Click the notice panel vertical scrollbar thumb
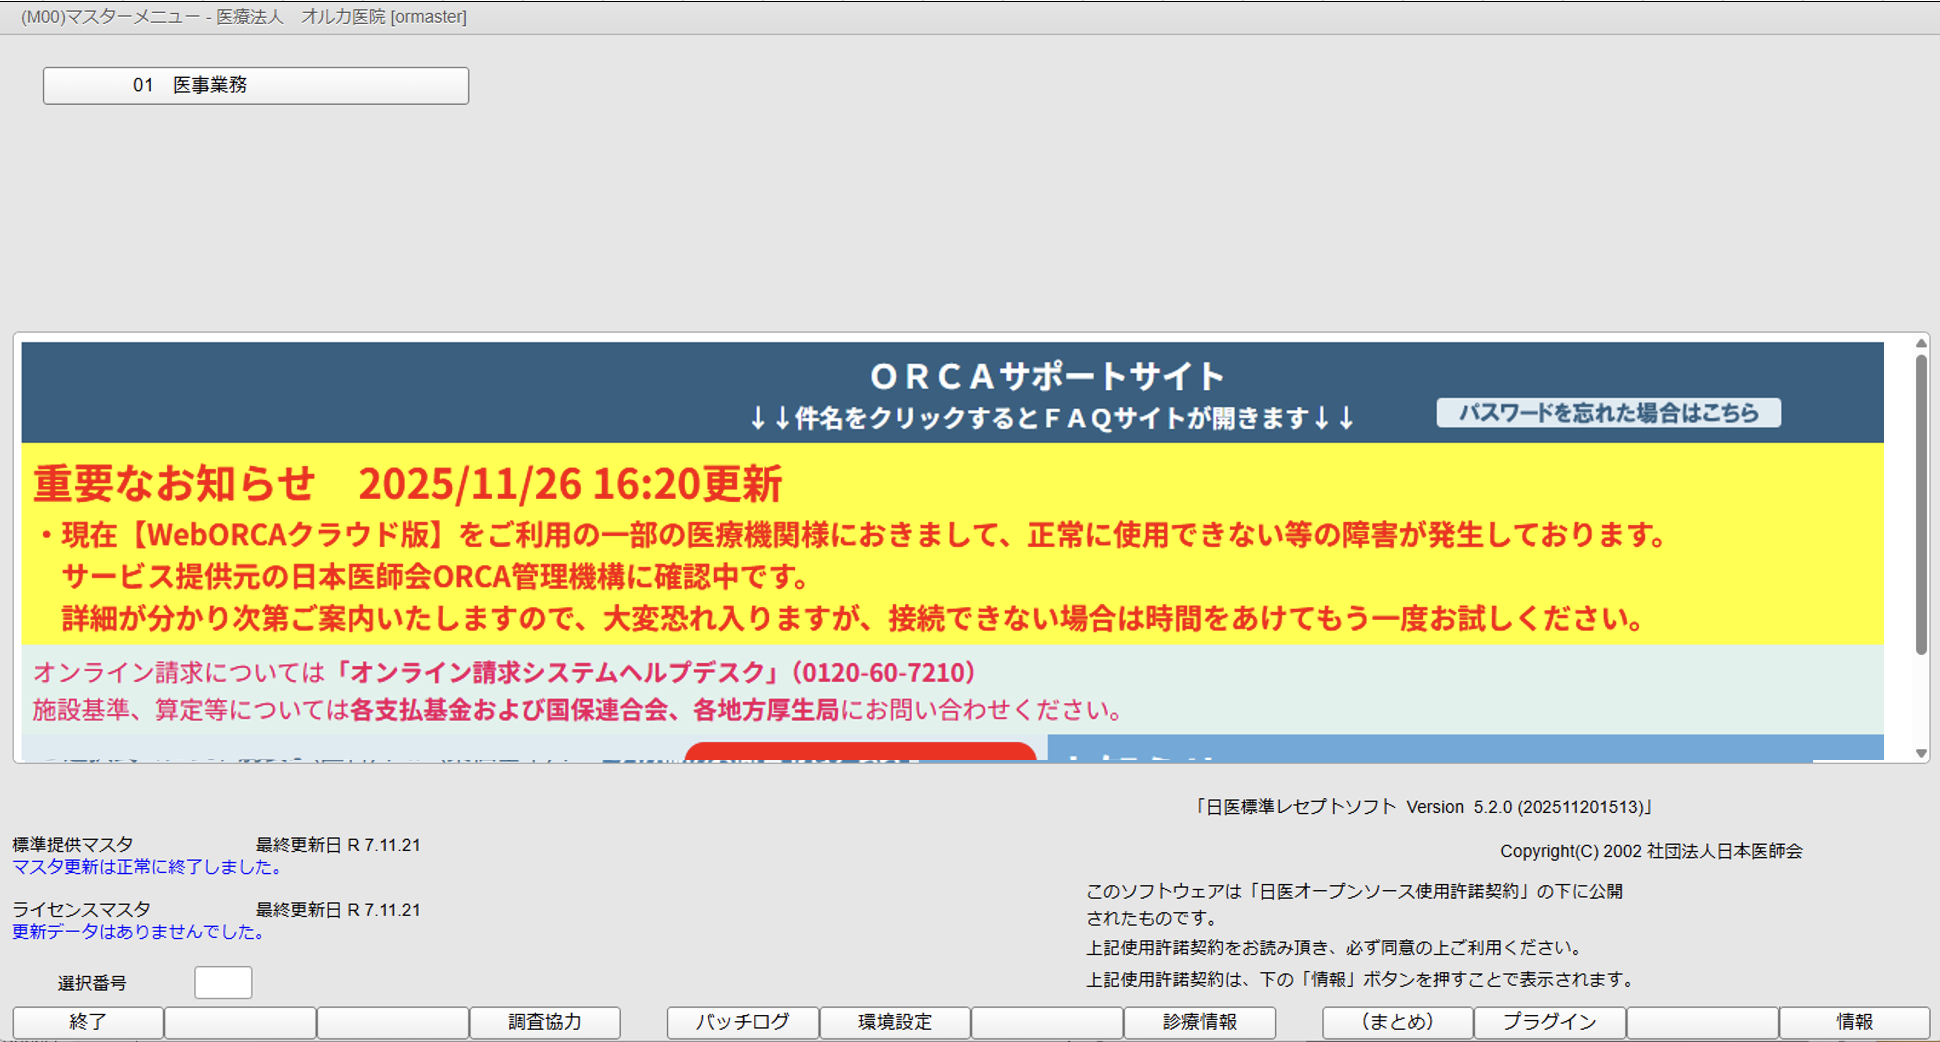1940x1042 pixels. coord(1921,505)
